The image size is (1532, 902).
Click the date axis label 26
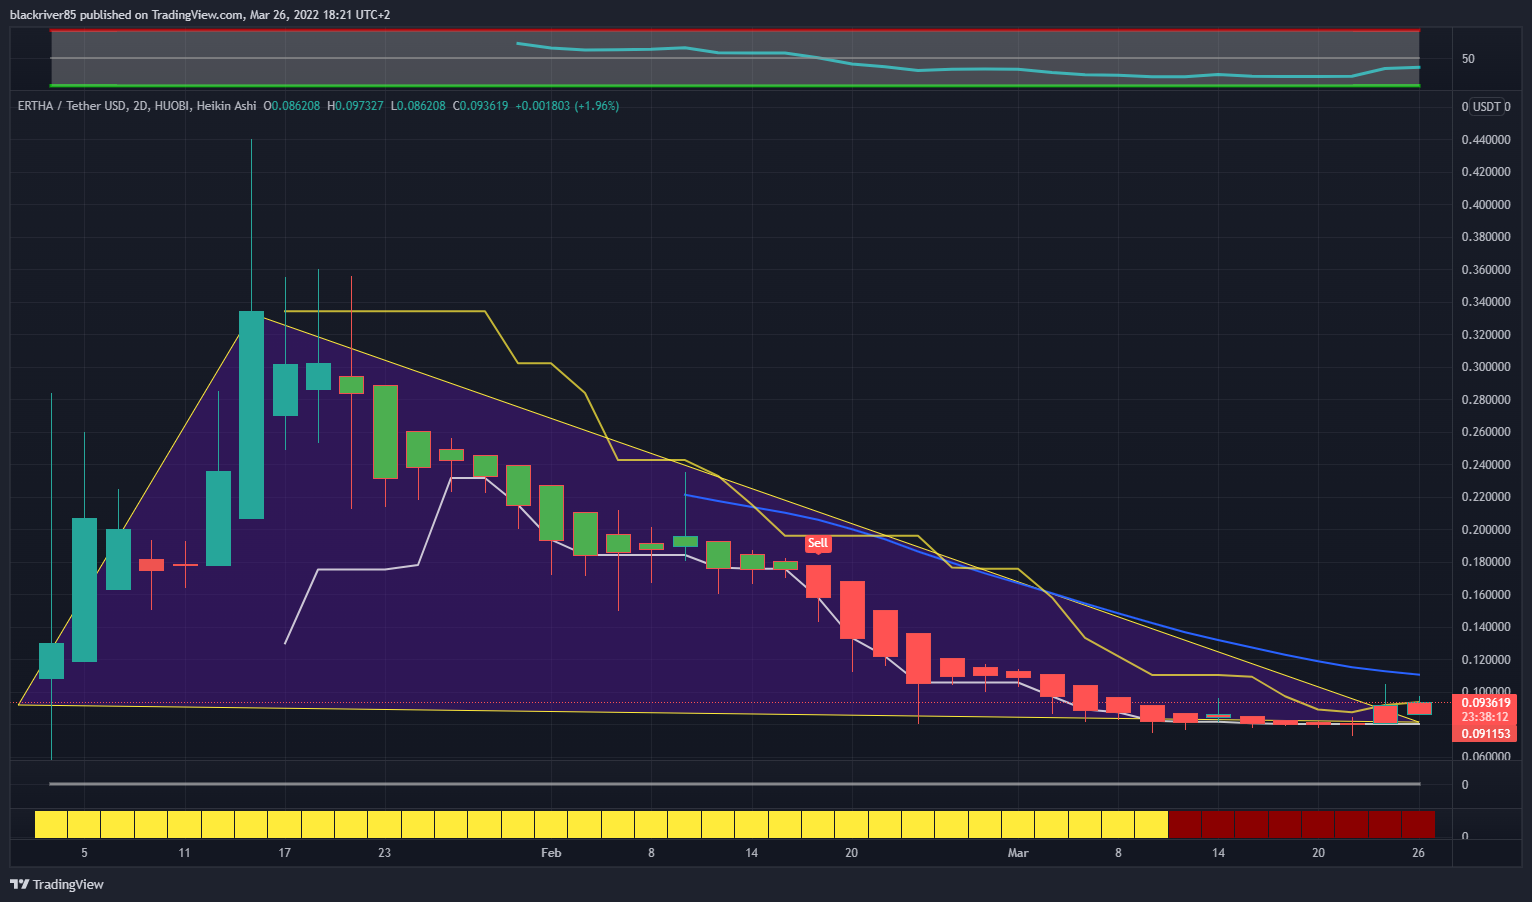(1418, 853)
